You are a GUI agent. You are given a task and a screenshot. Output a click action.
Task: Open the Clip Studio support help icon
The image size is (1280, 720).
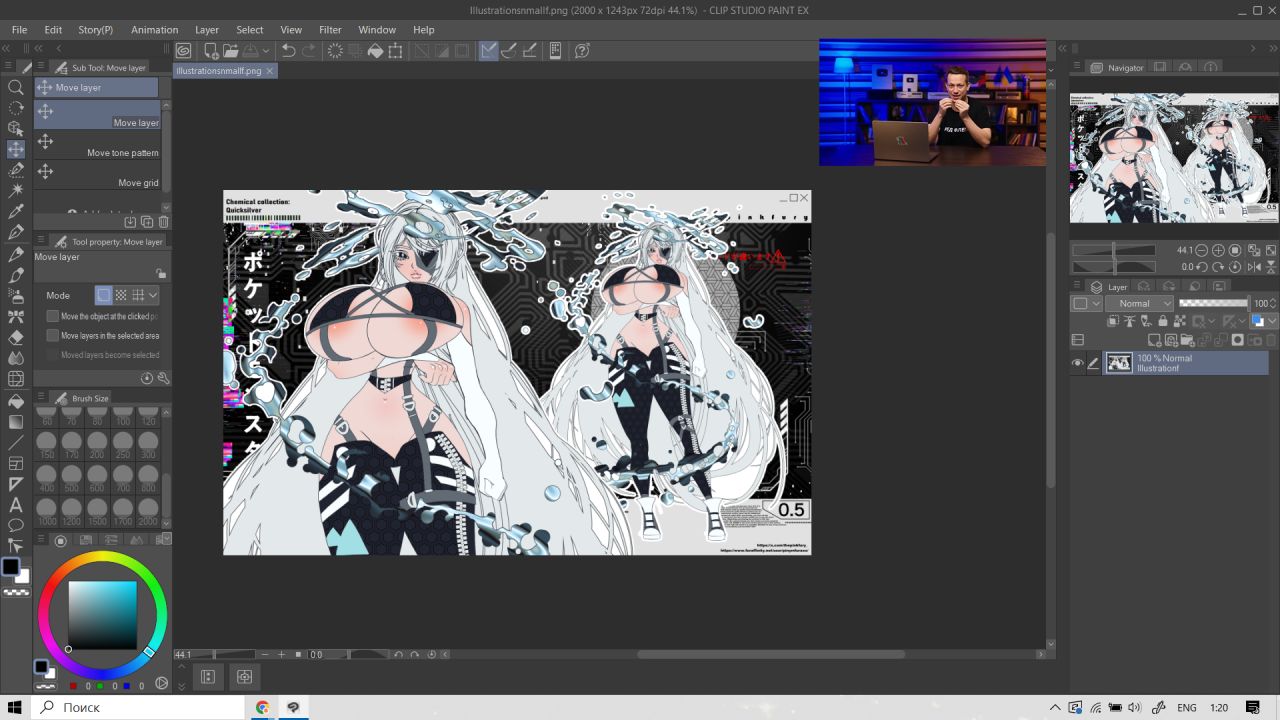tap(582, 51)
